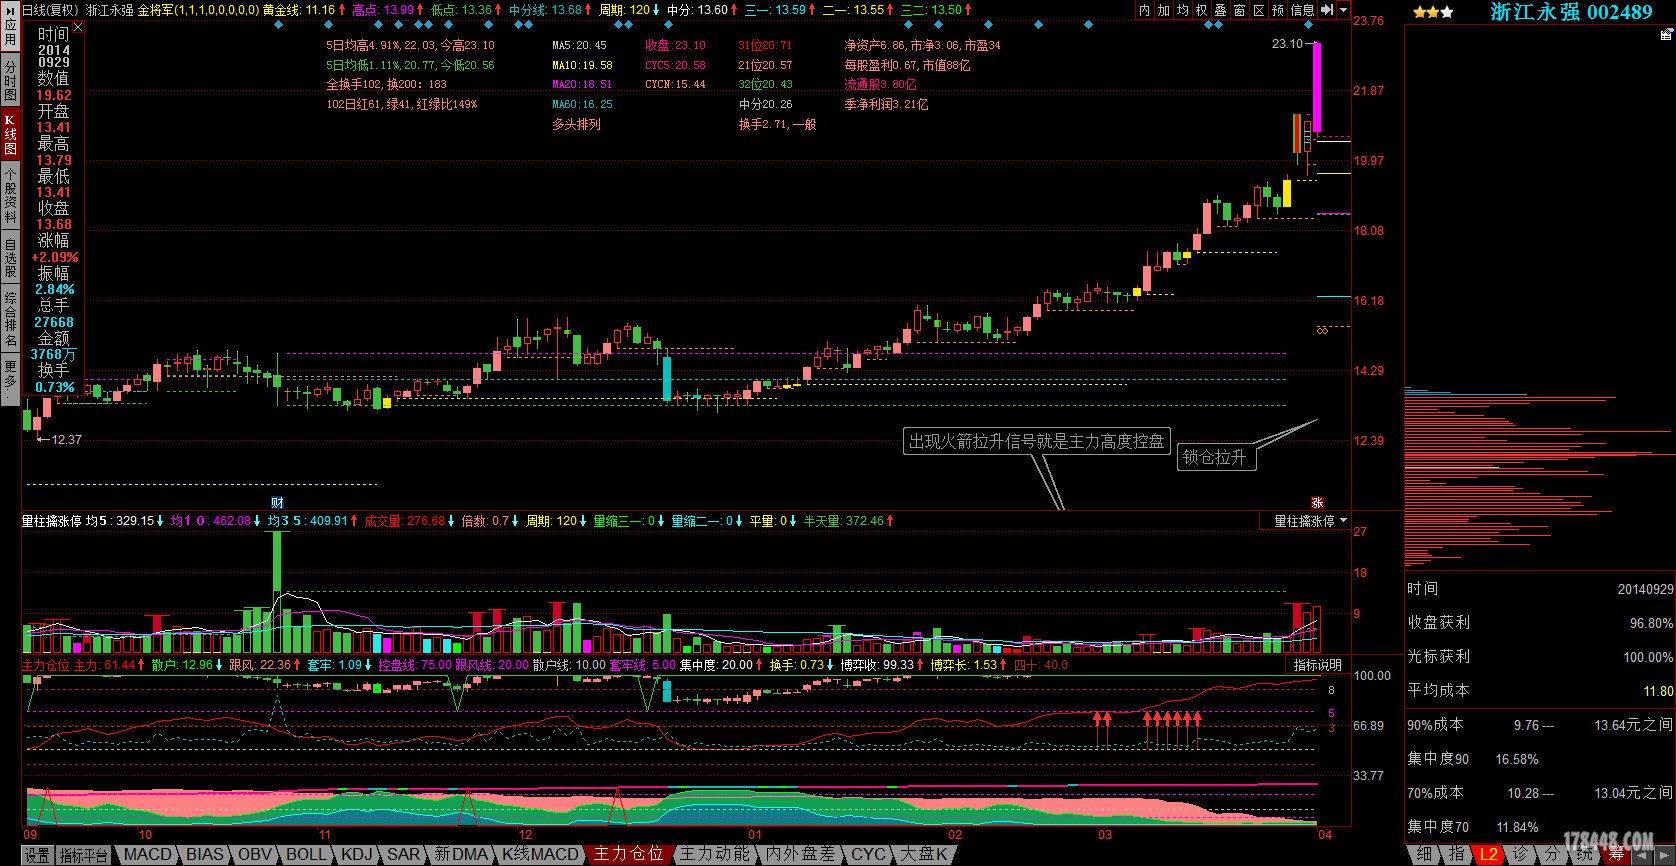Click the 加 toolbar button
This screenshot has width=1676, height=866.
tap(1164, 9)
